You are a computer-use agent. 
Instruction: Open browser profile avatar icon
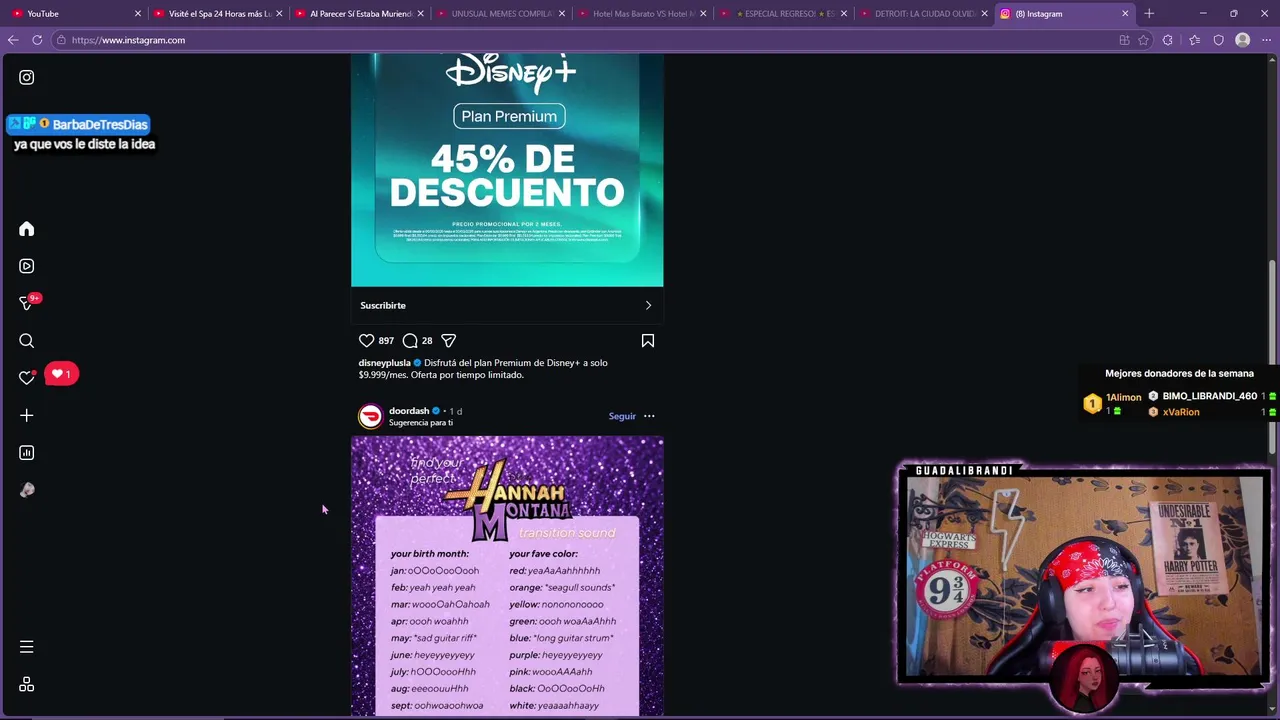(x=1243, y=40)
